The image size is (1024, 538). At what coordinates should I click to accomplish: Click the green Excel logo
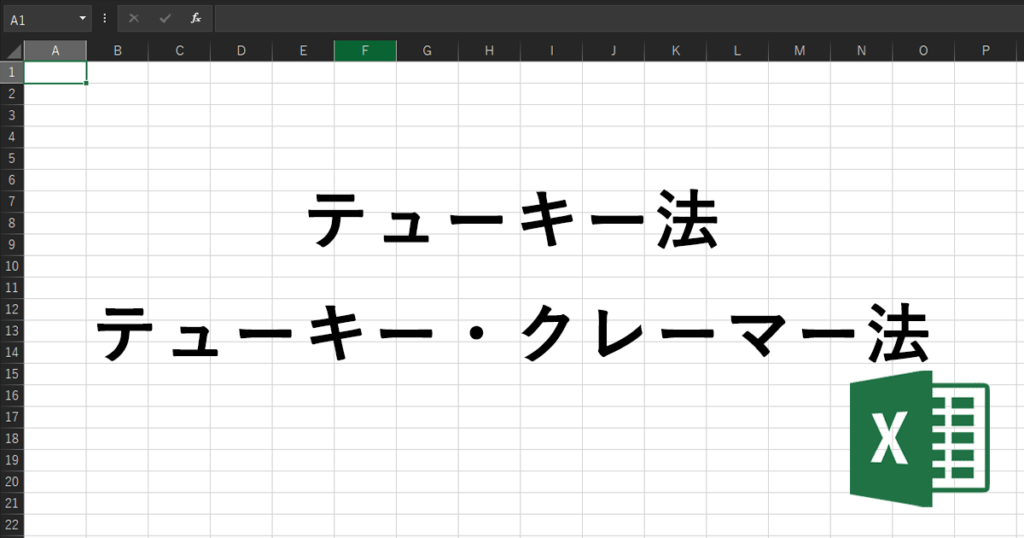[x=918, y=438]
